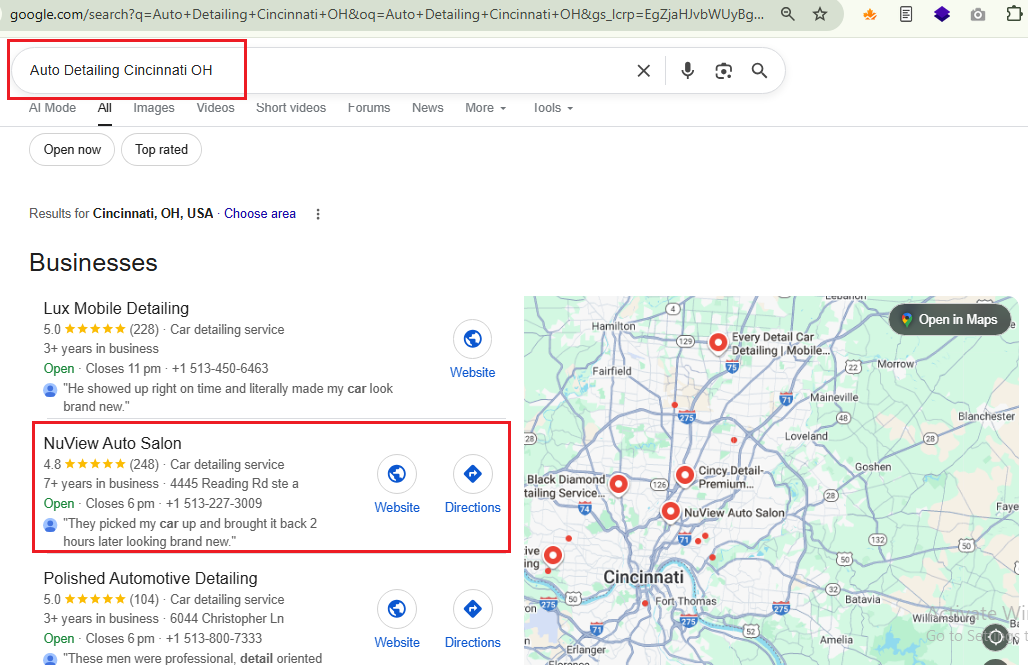Image resolution: width=1028 pixels, height=665 pixels.
Task: Open browser extensions puzzle icon
Action: pos(1015,14)
